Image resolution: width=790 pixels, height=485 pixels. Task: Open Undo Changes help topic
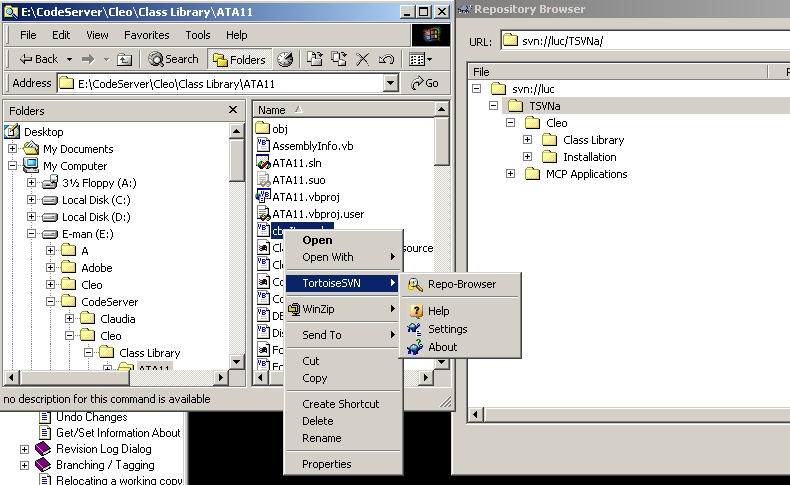[x=91, y=417]
